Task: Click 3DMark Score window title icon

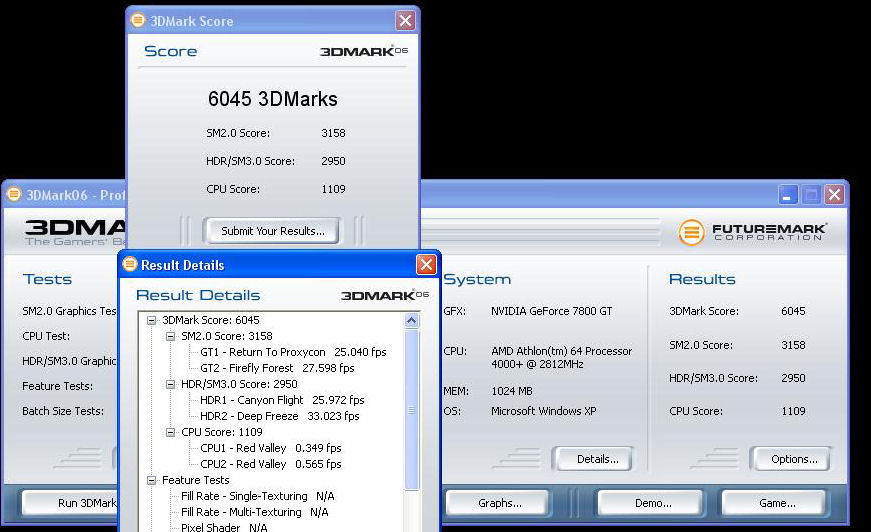Action: tap(137, 20)
